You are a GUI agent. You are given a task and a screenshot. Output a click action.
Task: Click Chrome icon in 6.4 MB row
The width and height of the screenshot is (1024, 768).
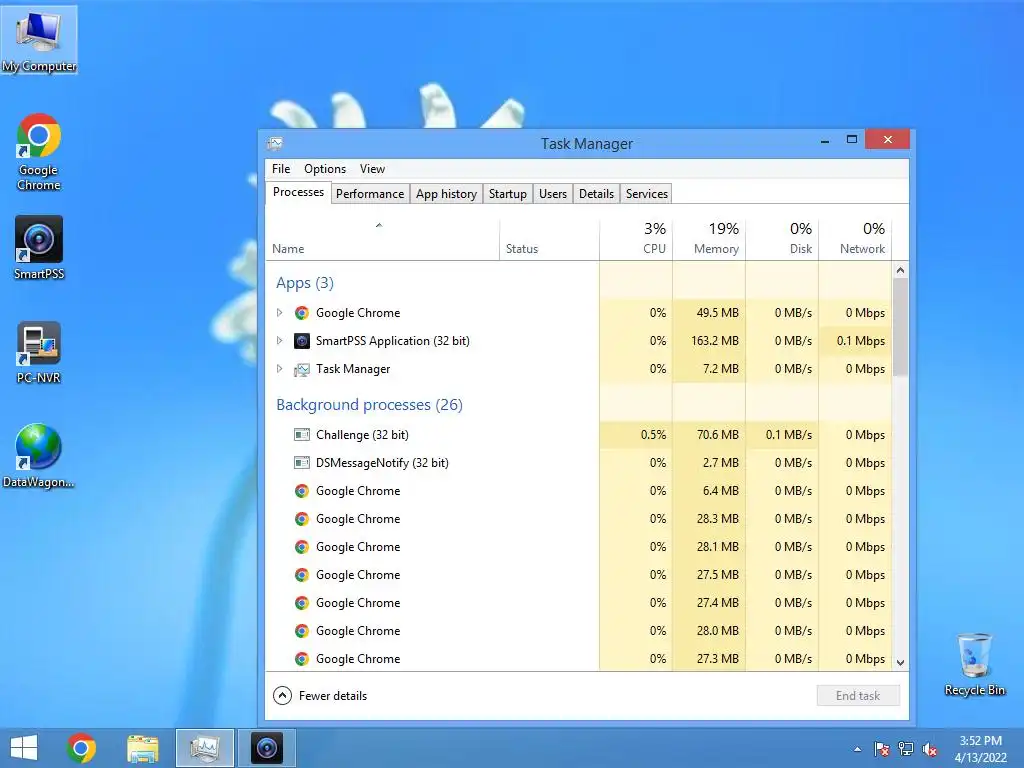pos(302,491)
